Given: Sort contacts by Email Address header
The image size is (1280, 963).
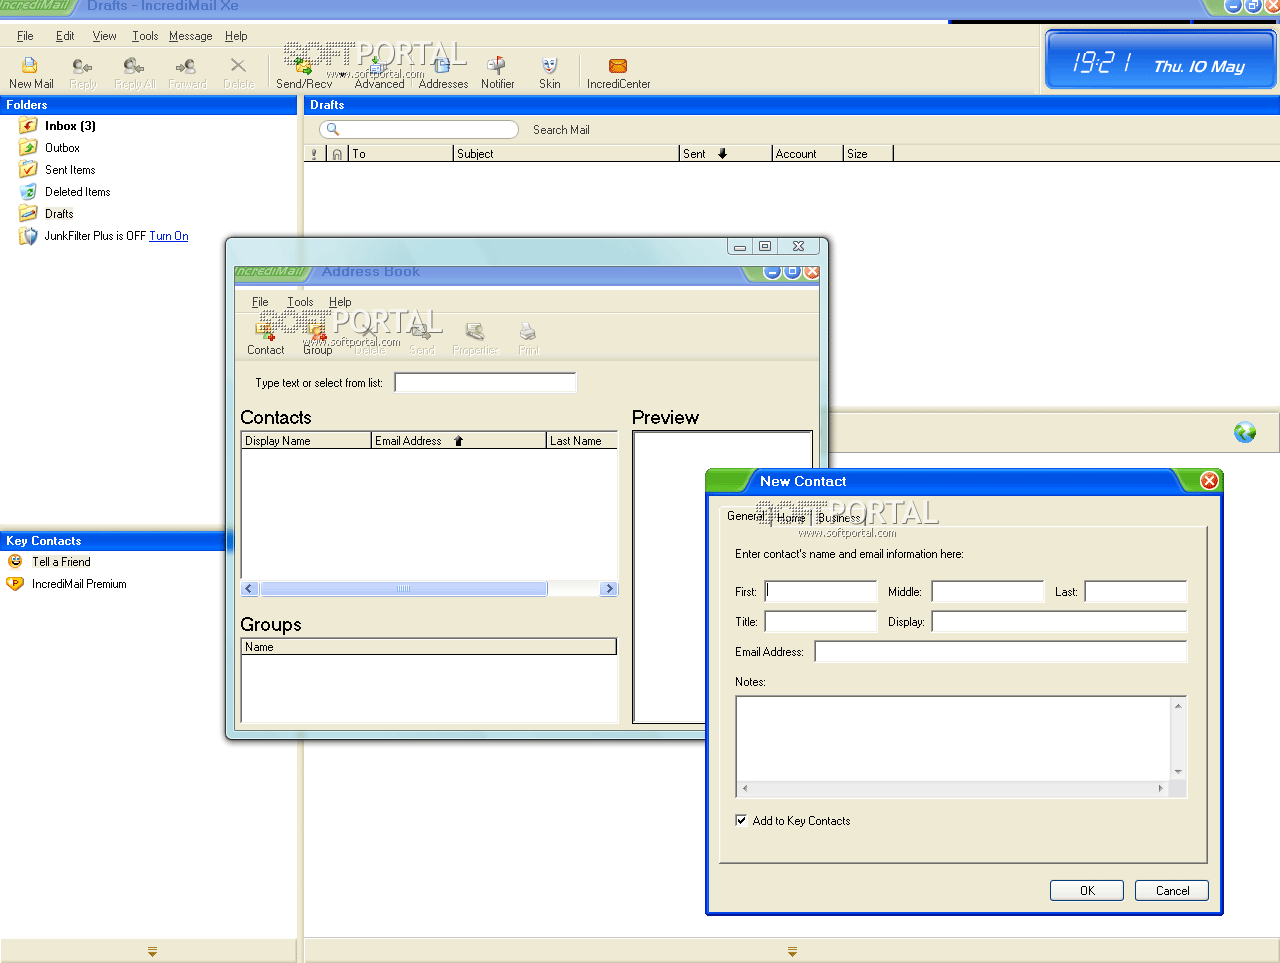Looking at the screenshot, I should click(x=458, y=441).
